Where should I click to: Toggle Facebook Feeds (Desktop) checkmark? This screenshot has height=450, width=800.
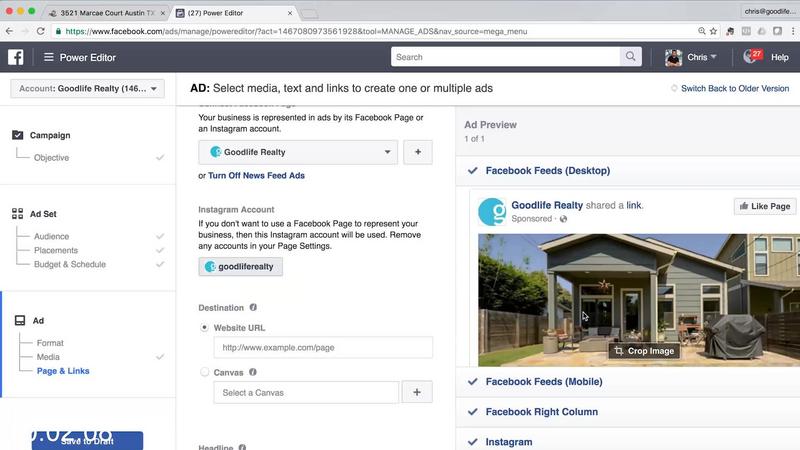[x=472, y=170]
